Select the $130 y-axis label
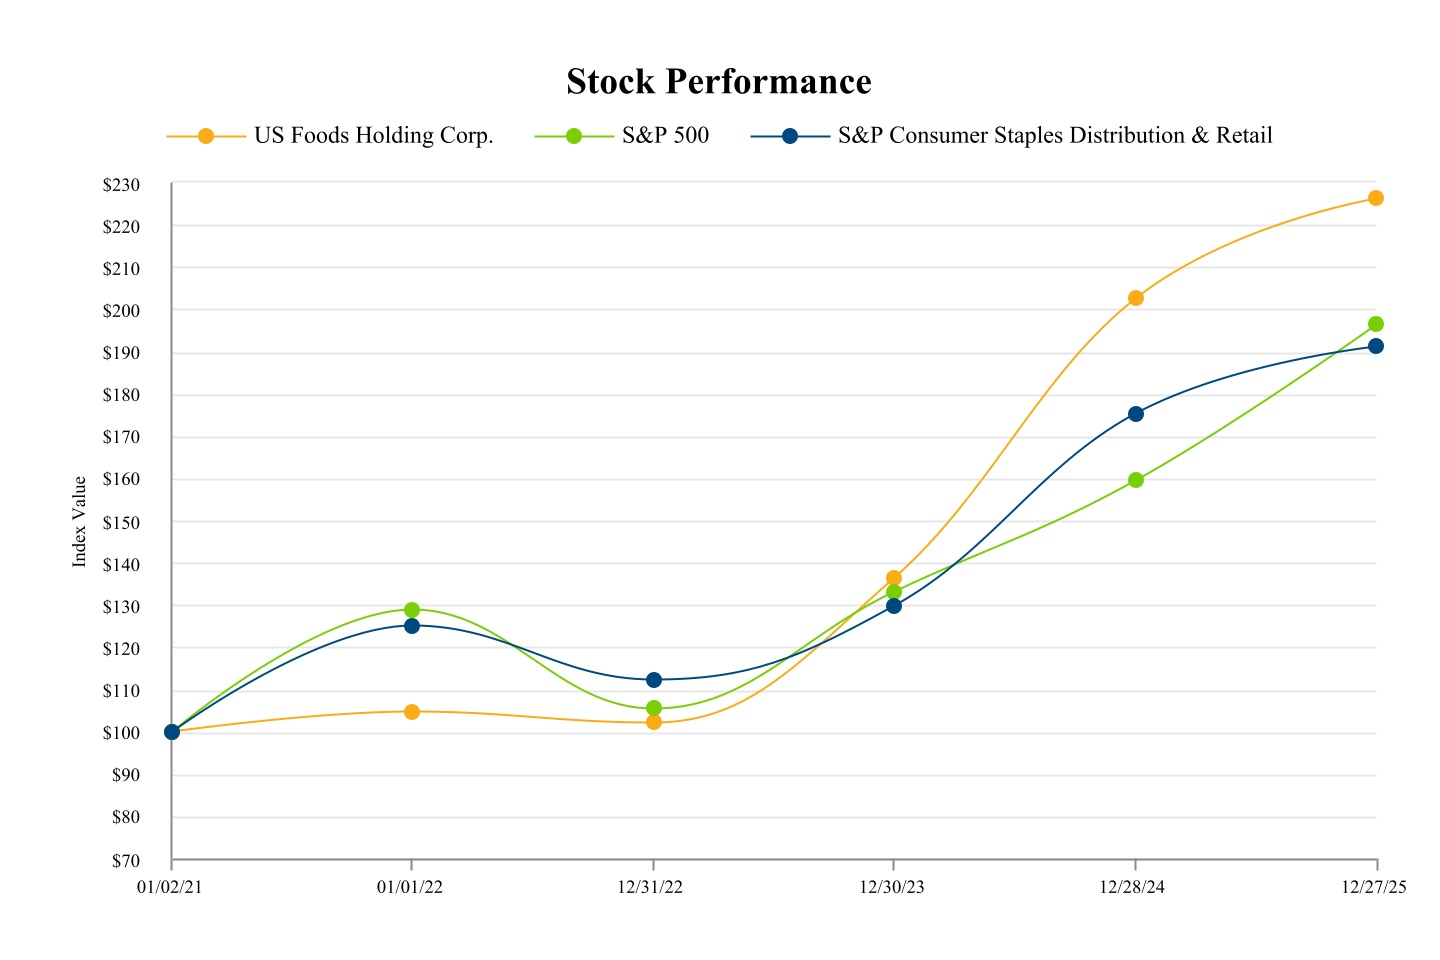The image size is (1440, 960). [x=120, y=607]
